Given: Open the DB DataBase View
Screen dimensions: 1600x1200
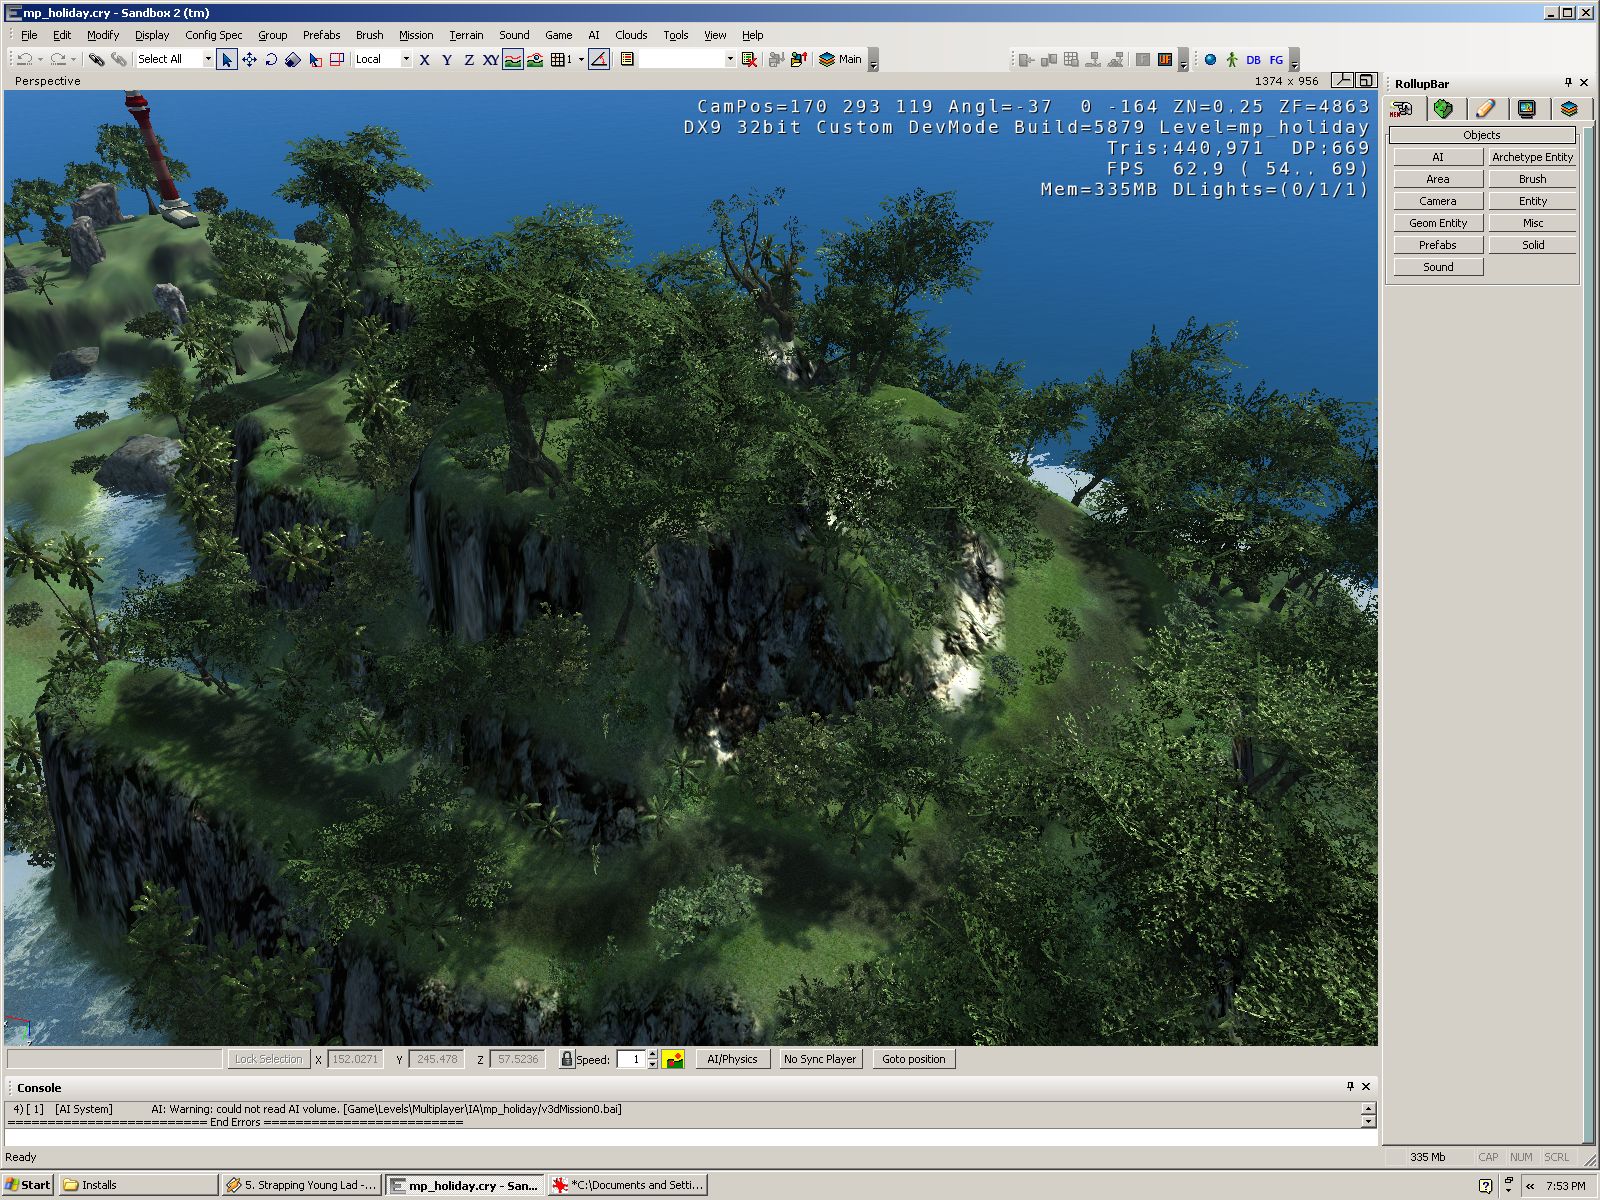Looking at the screenshot, I should point(1254,59).
